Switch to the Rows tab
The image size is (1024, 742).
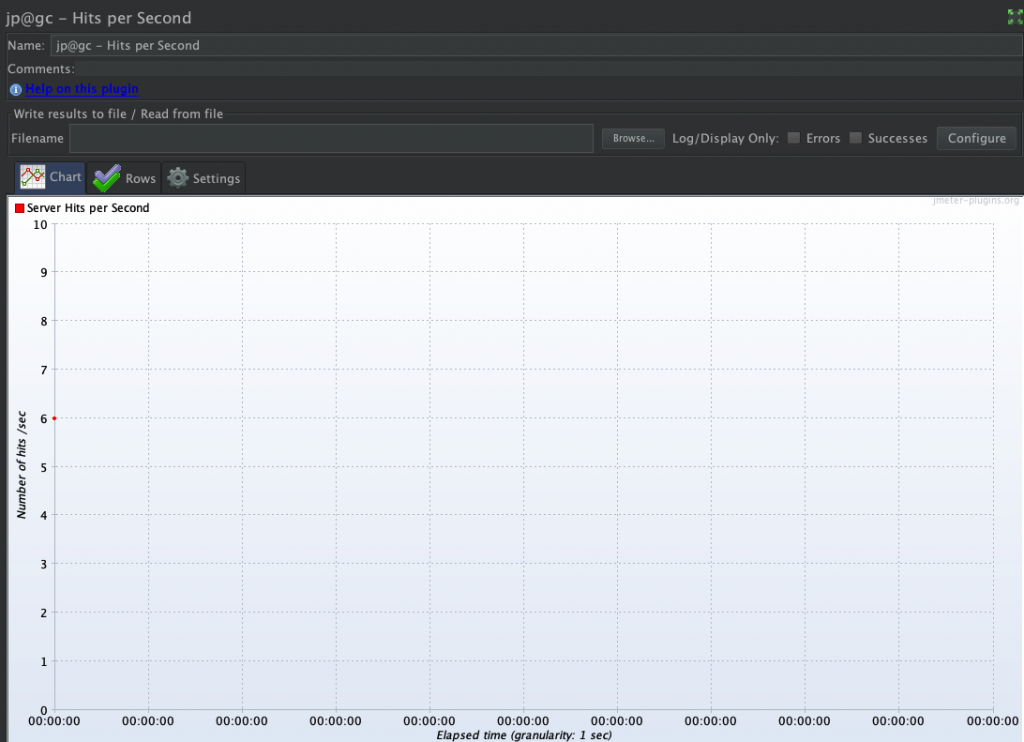click(139, 178)
